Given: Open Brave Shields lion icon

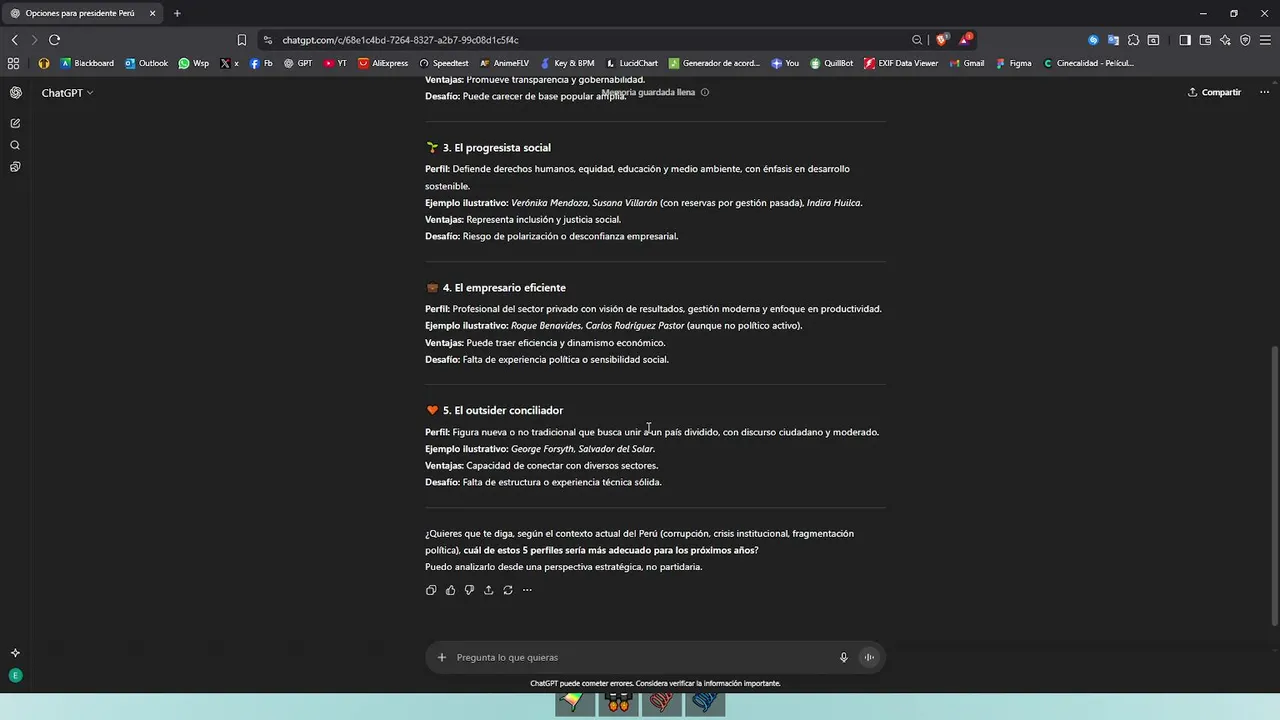Looking at the screenshot, I should 942,40.
